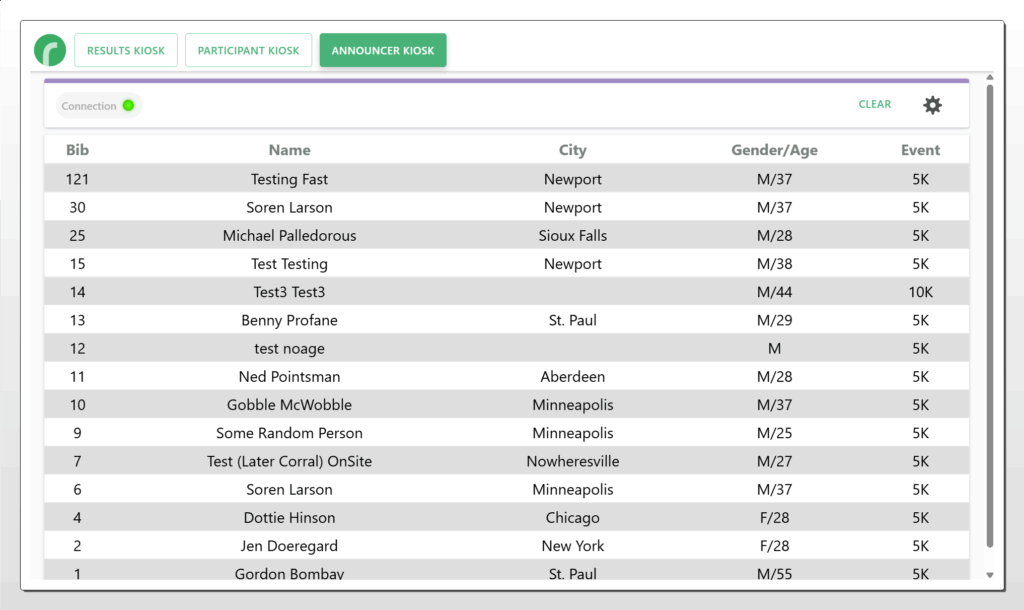Click the green app logo icon
This screenshot has width=1024, height=610.
50,50
